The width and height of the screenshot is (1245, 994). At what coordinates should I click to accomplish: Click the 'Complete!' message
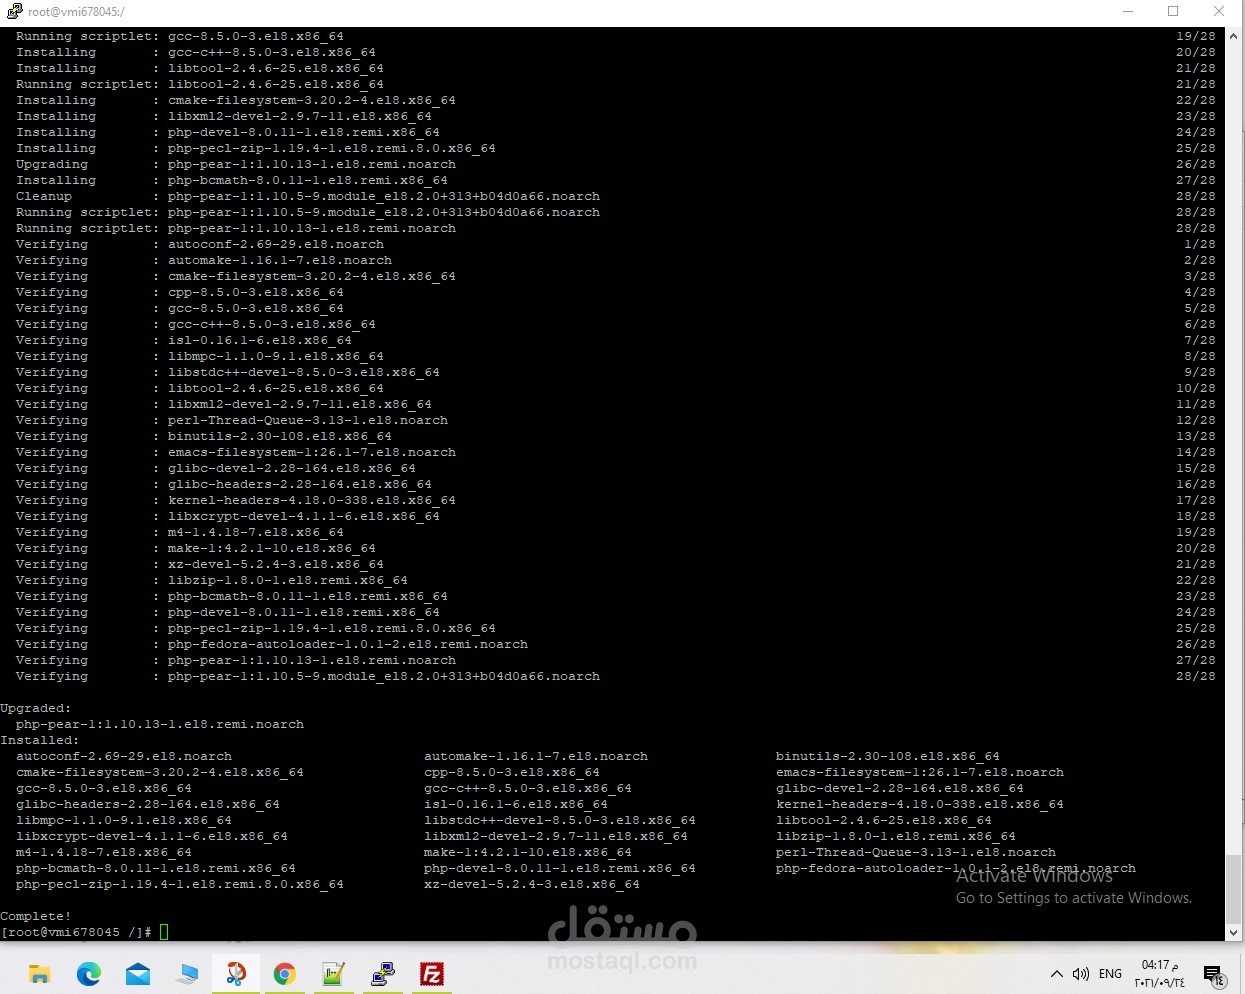[x=36, y=916]
